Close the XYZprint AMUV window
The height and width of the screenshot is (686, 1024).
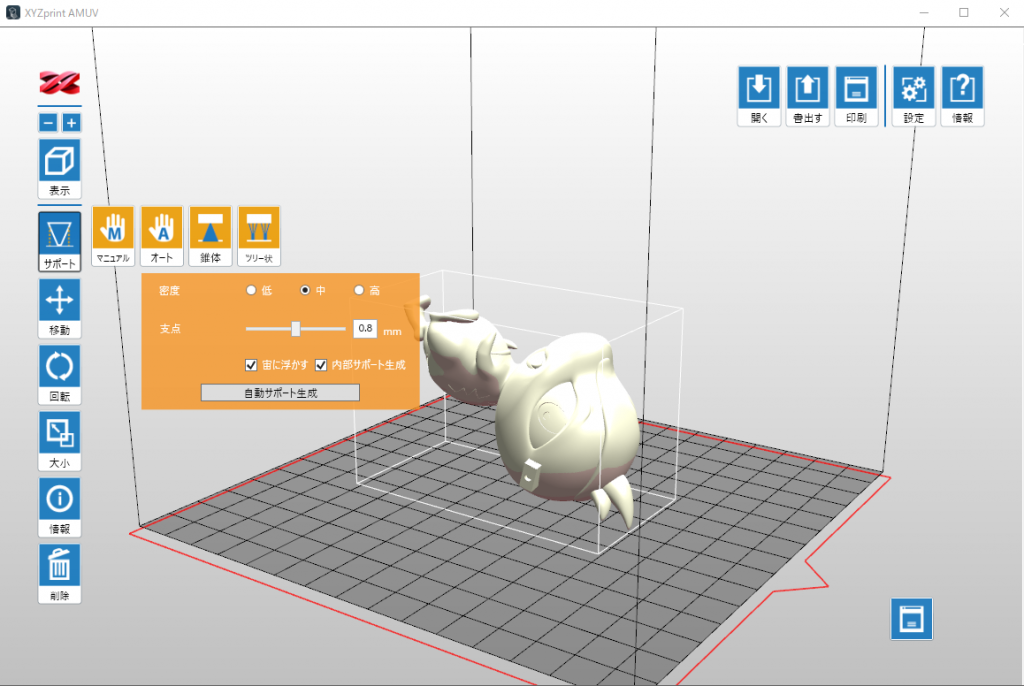1004,12
